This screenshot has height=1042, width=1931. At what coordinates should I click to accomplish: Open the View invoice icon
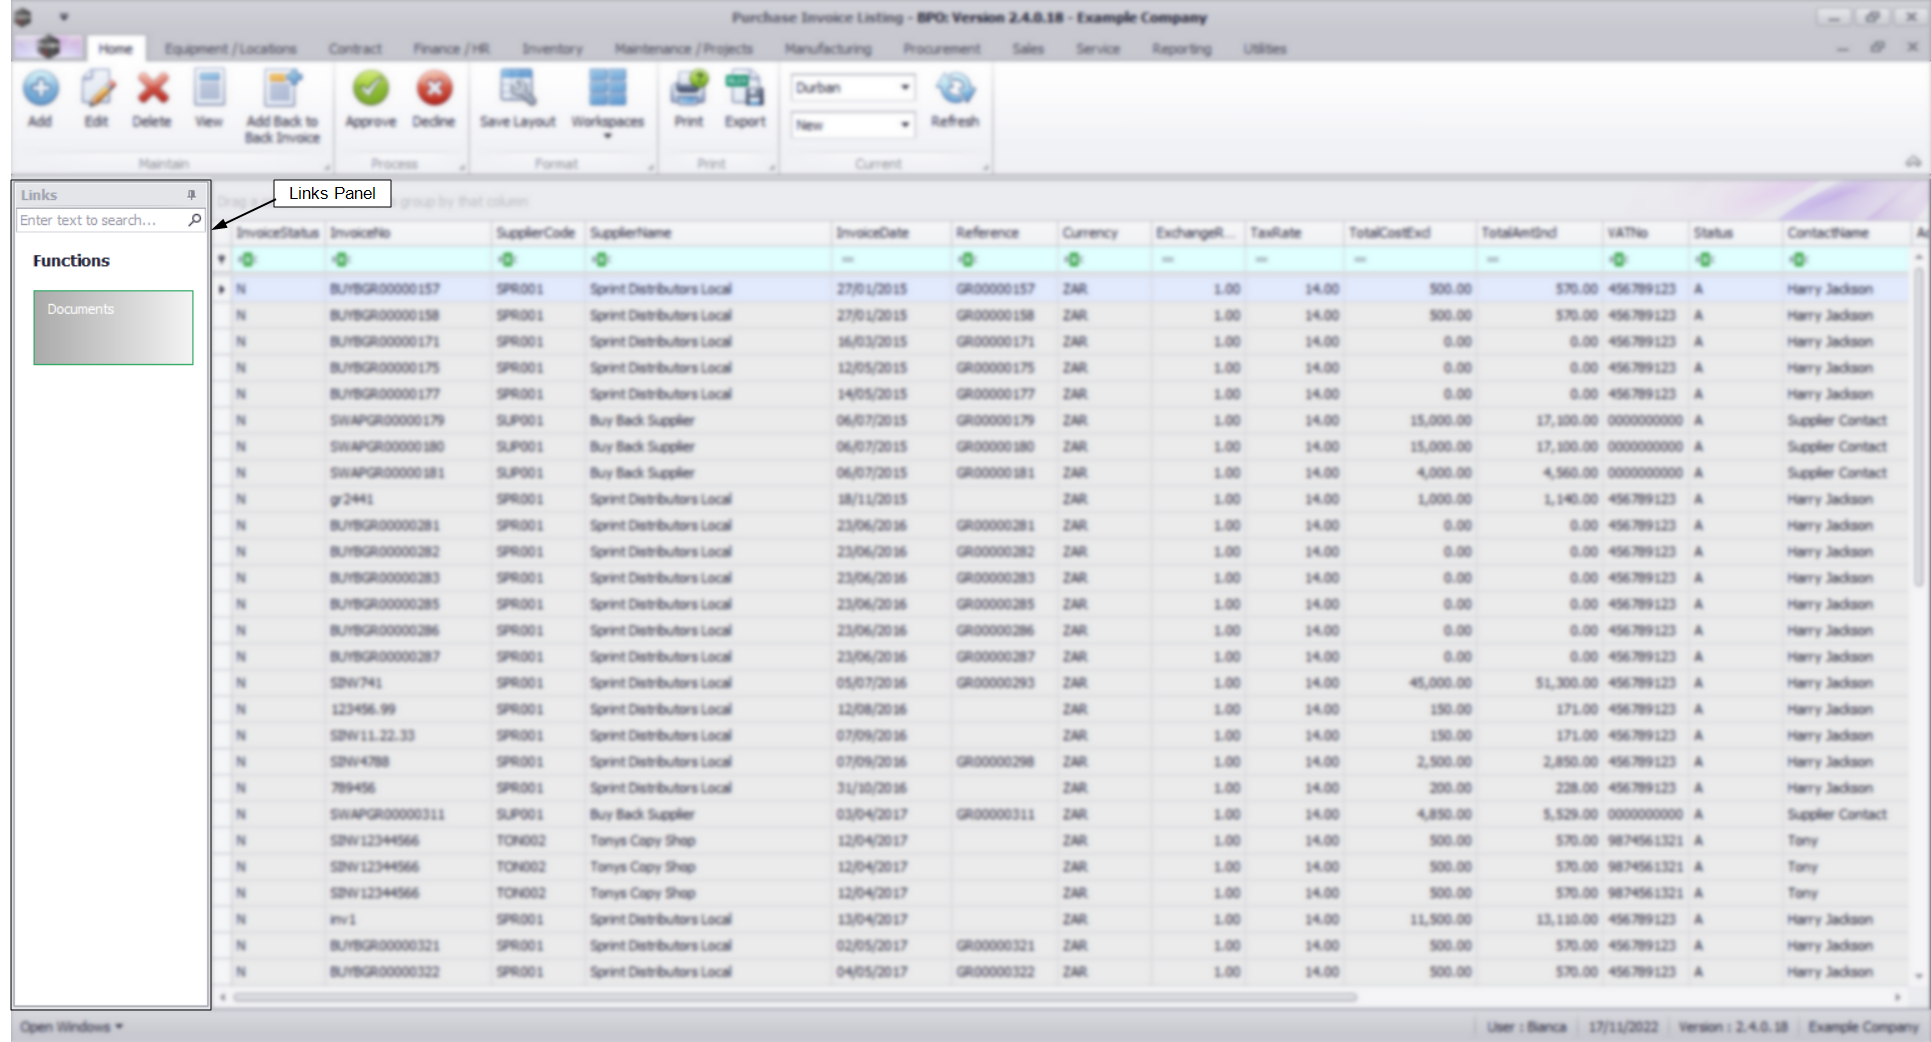pyautogui.click(x=208, y=99)
